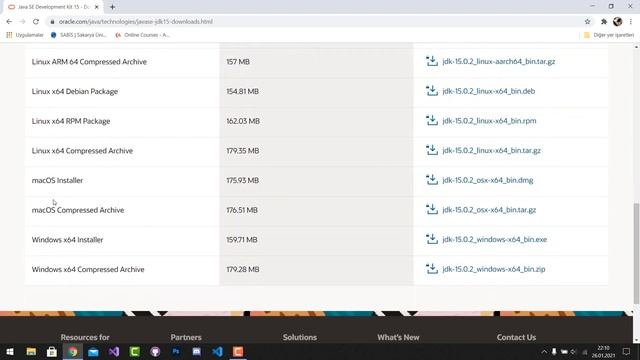Open Visual Studio Code from taskbar

(218, 351)
